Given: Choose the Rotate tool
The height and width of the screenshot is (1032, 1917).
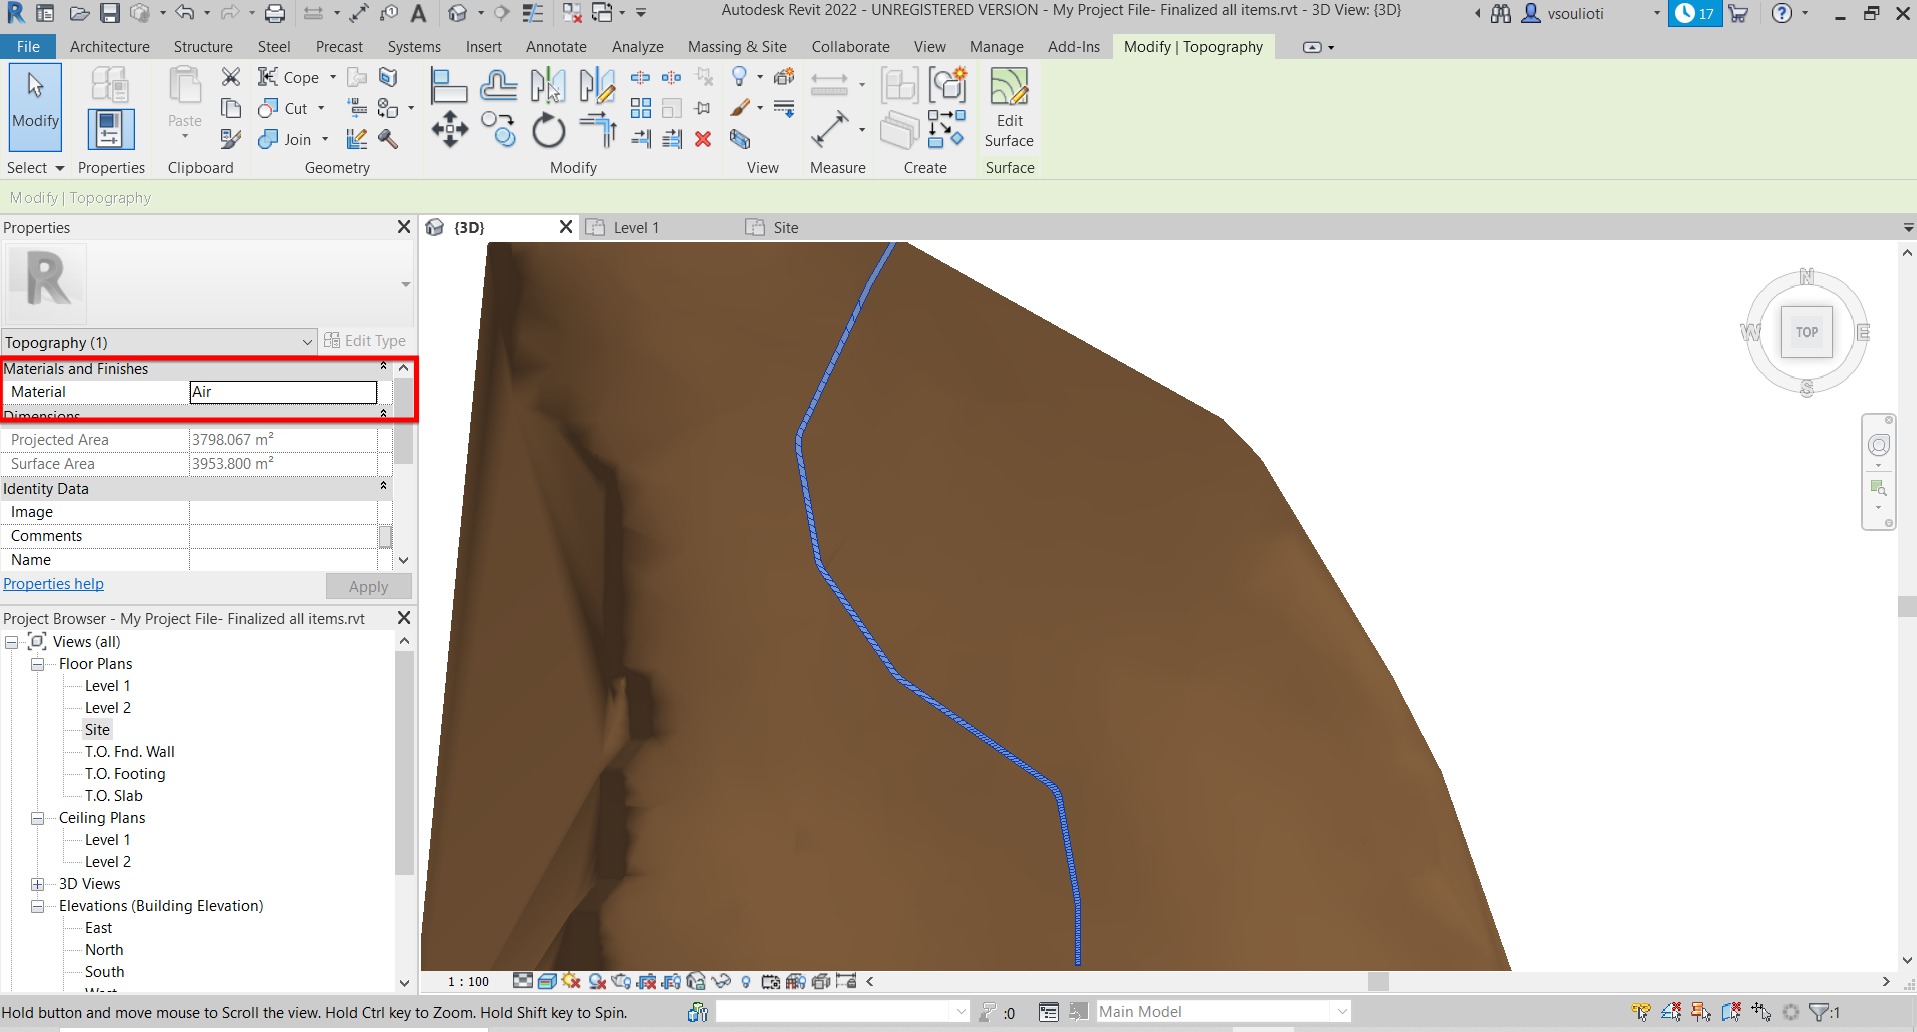Looking at the screenshot, I should pos(548,130).
